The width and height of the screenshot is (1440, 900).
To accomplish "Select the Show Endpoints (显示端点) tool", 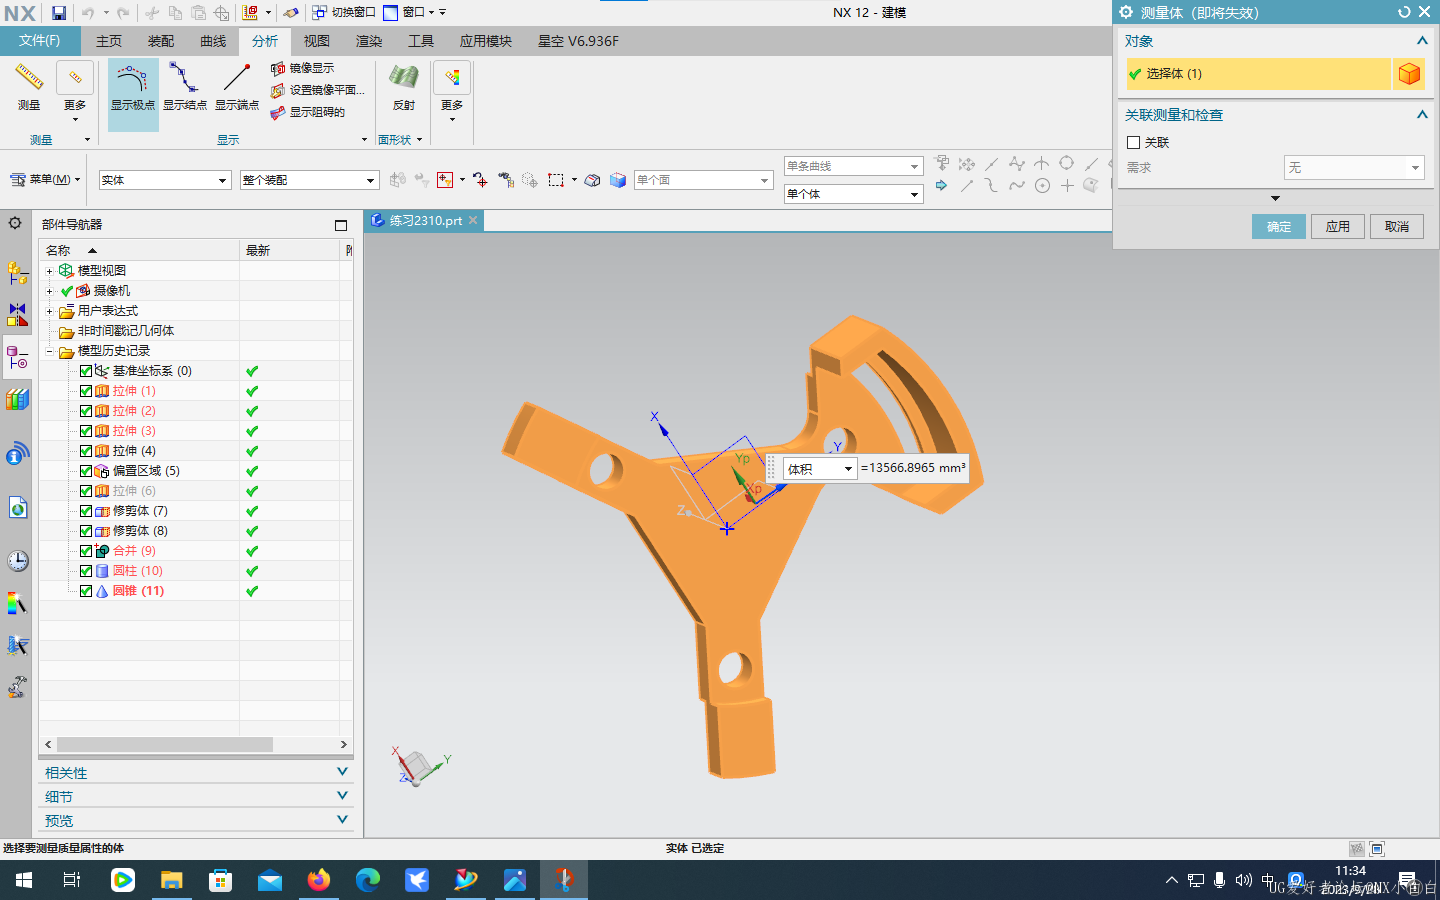I will [237, 88].
